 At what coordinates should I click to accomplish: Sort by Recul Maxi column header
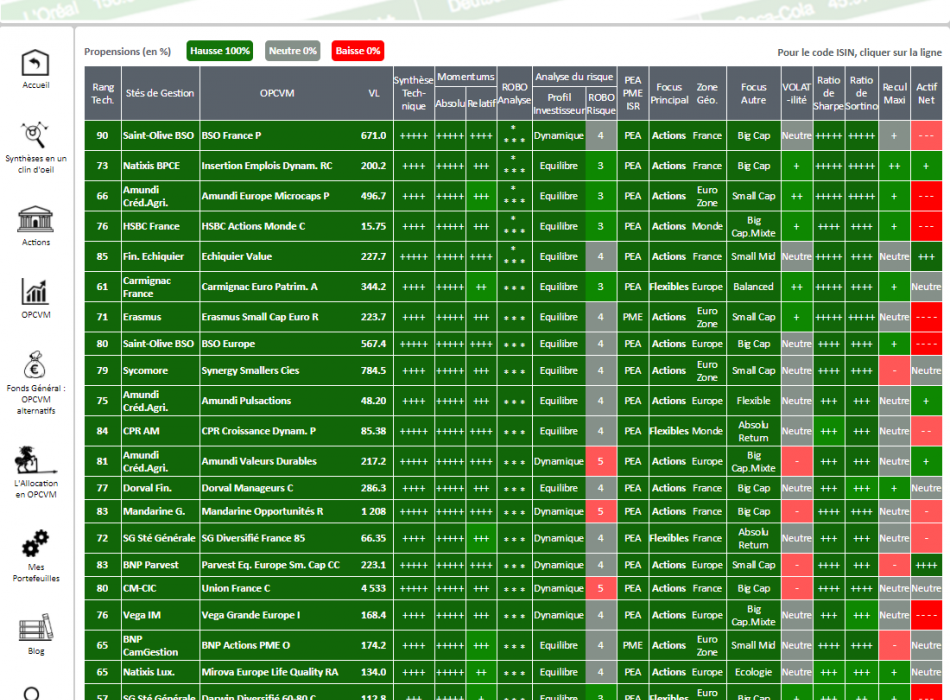[894, 93]
